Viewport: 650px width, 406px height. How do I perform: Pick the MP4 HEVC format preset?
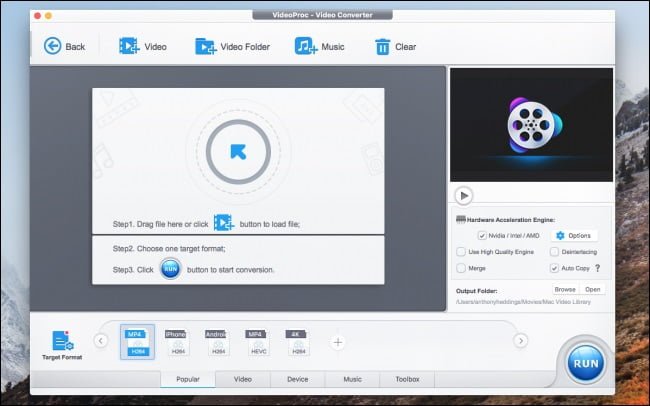255,342
